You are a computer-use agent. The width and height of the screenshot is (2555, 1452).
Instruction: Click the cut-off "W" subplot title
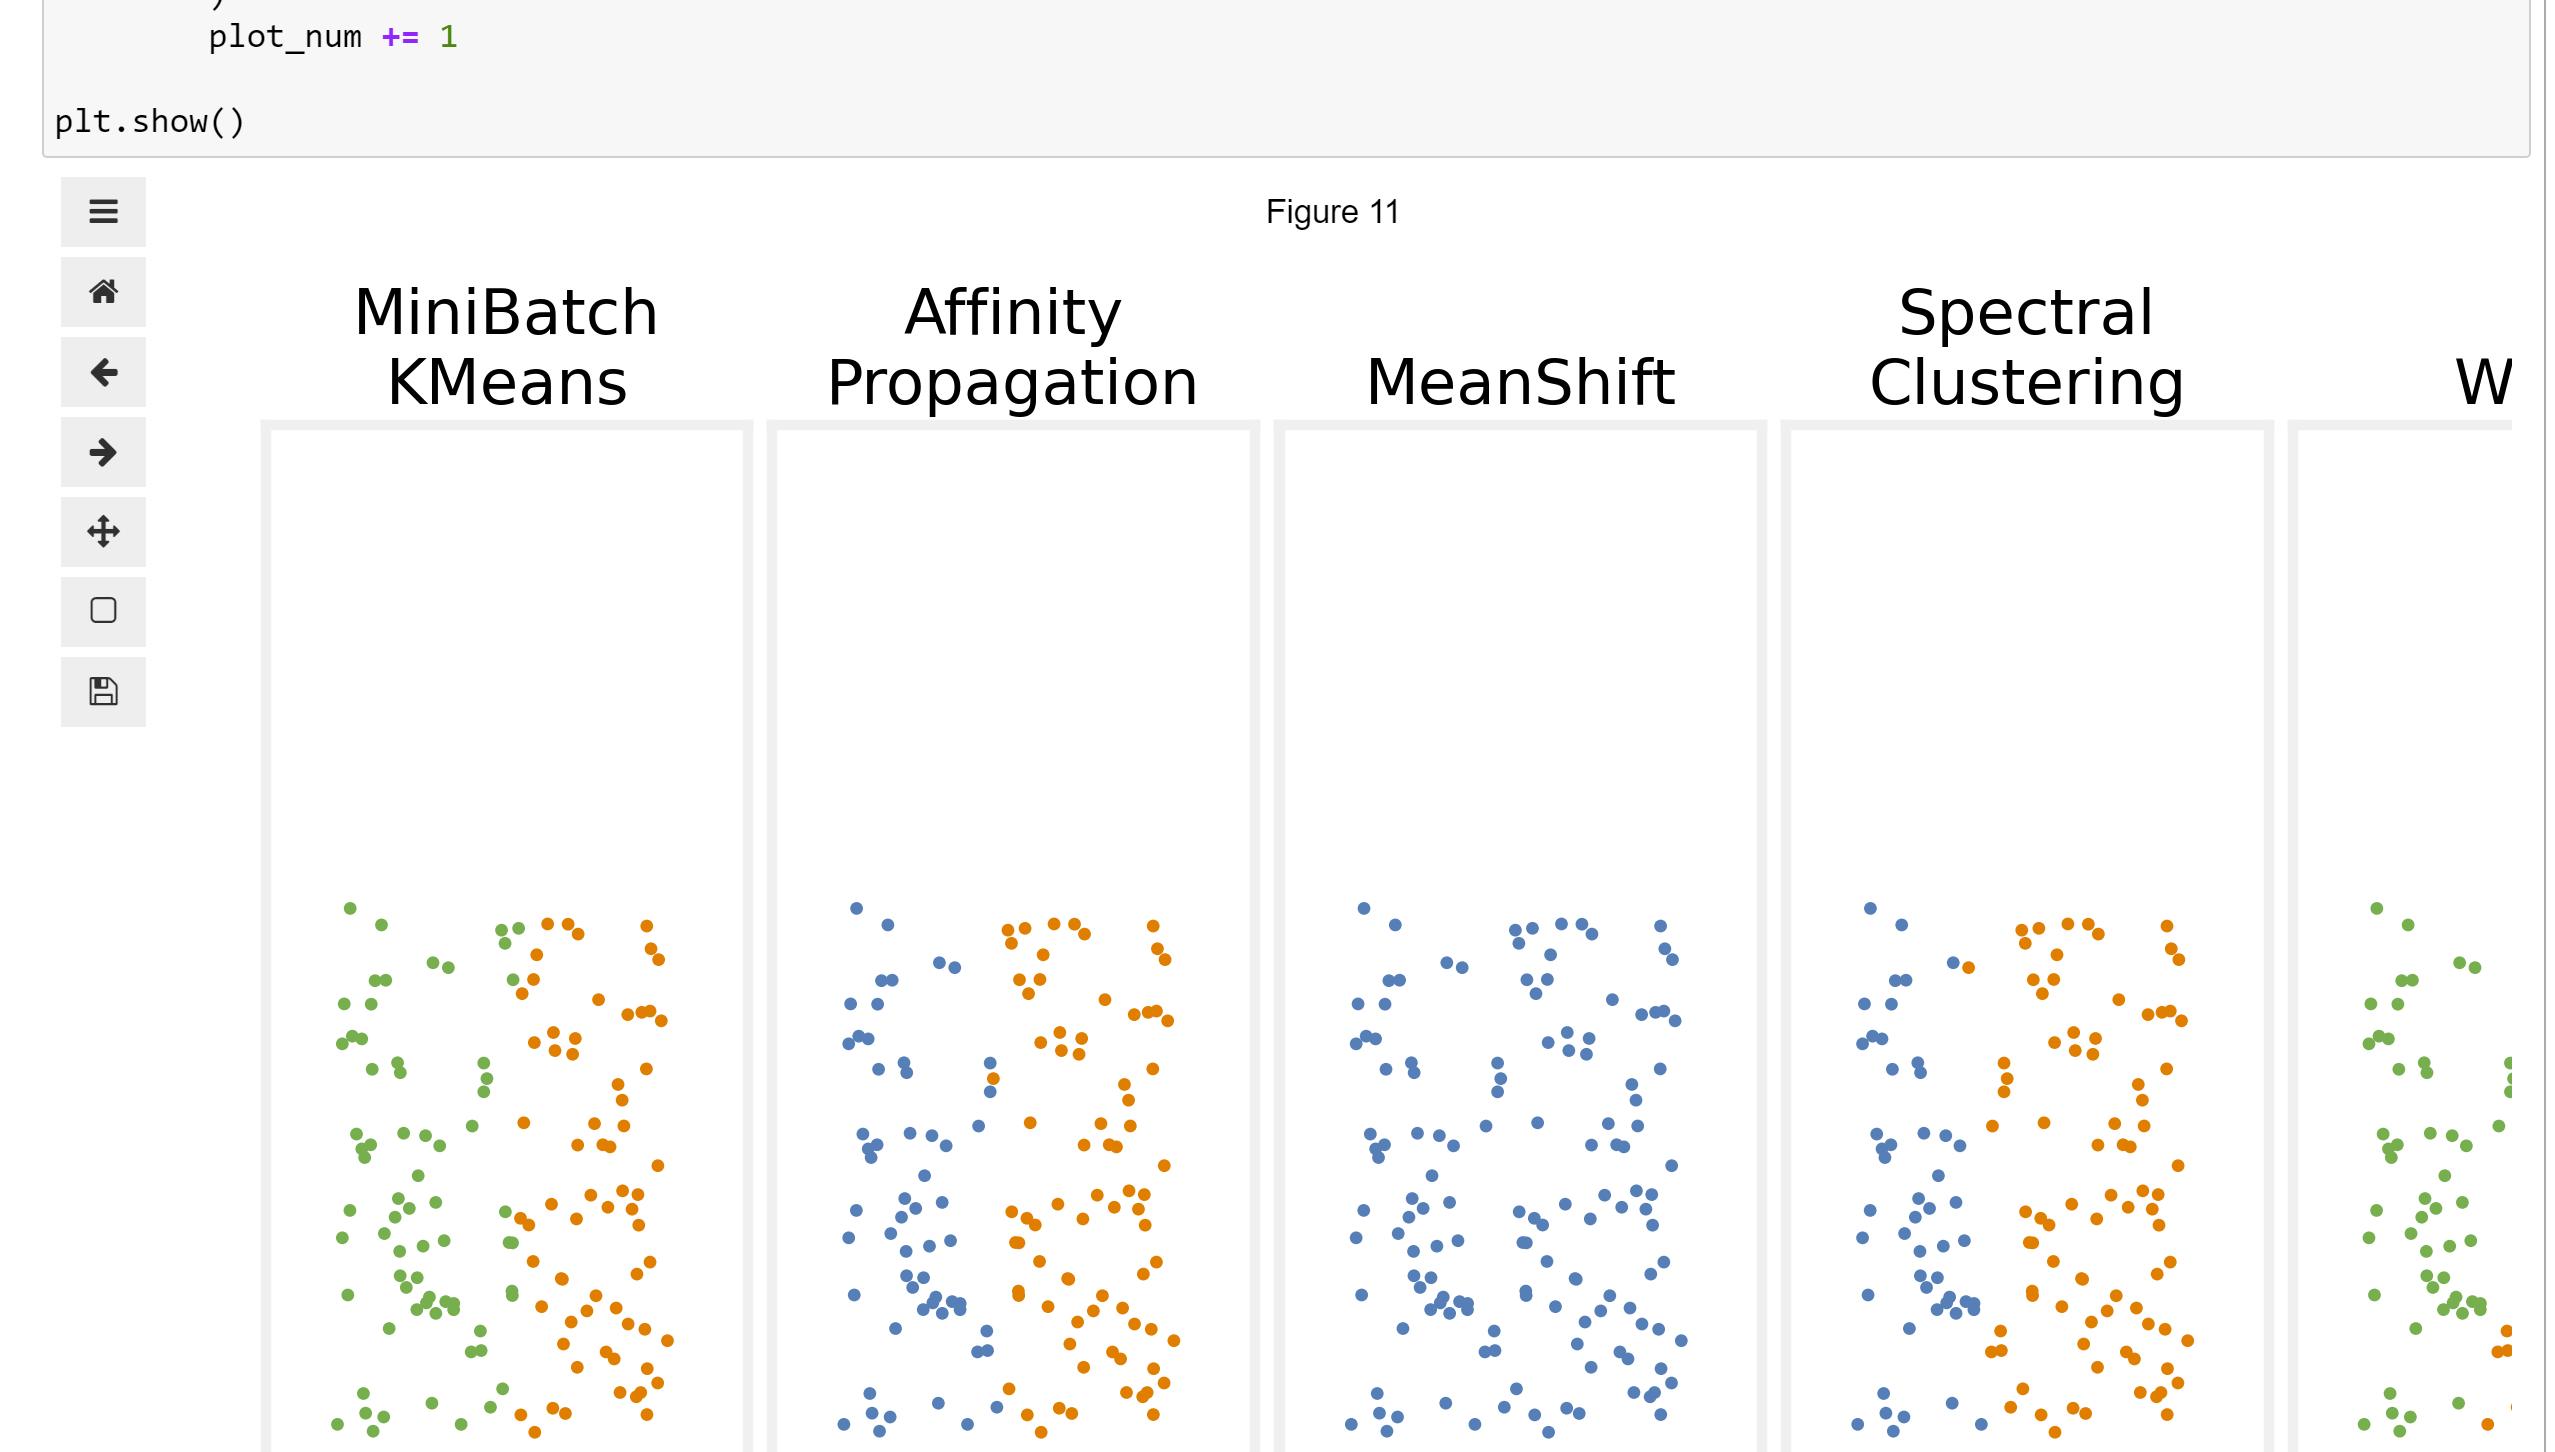2483,382
